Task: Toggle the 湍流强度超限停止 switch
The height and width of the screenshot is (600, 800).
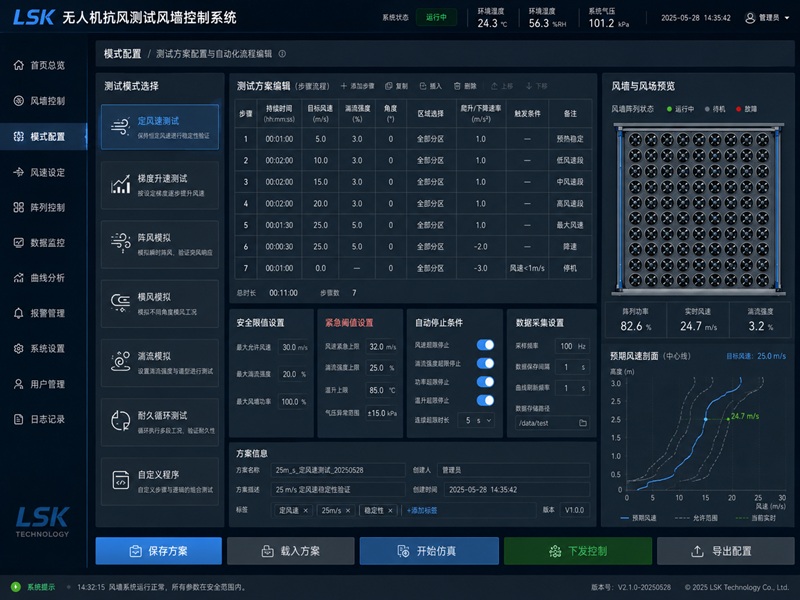Action: tap(485, 363)
